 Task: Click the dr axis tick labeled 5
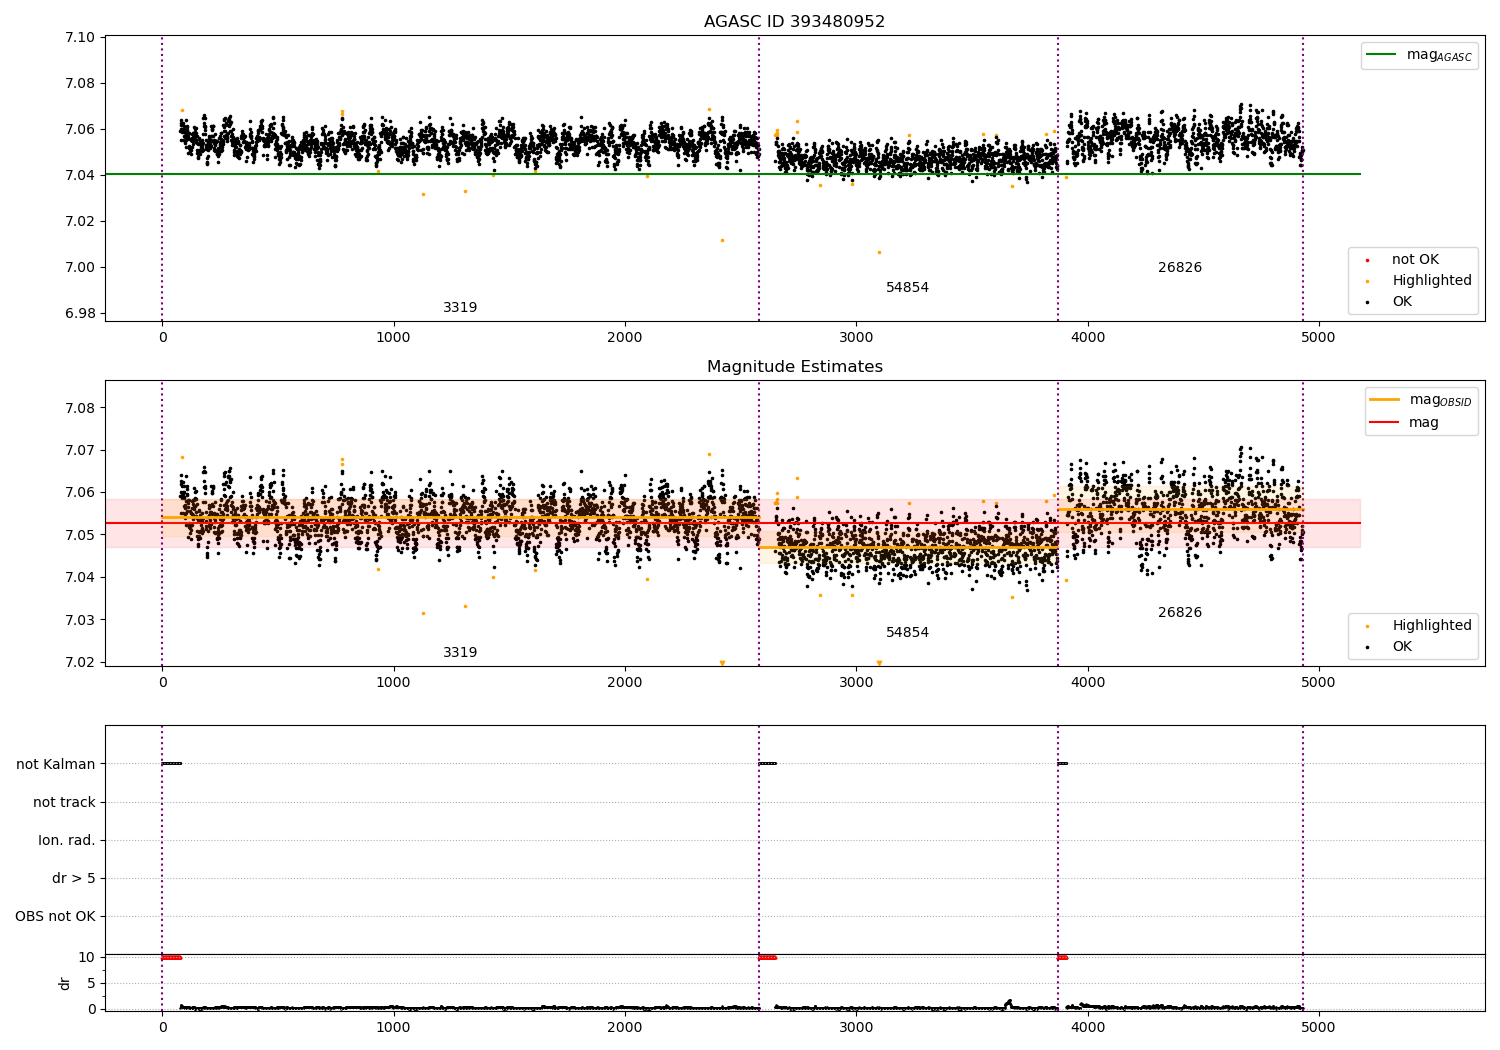click(91, 984)
